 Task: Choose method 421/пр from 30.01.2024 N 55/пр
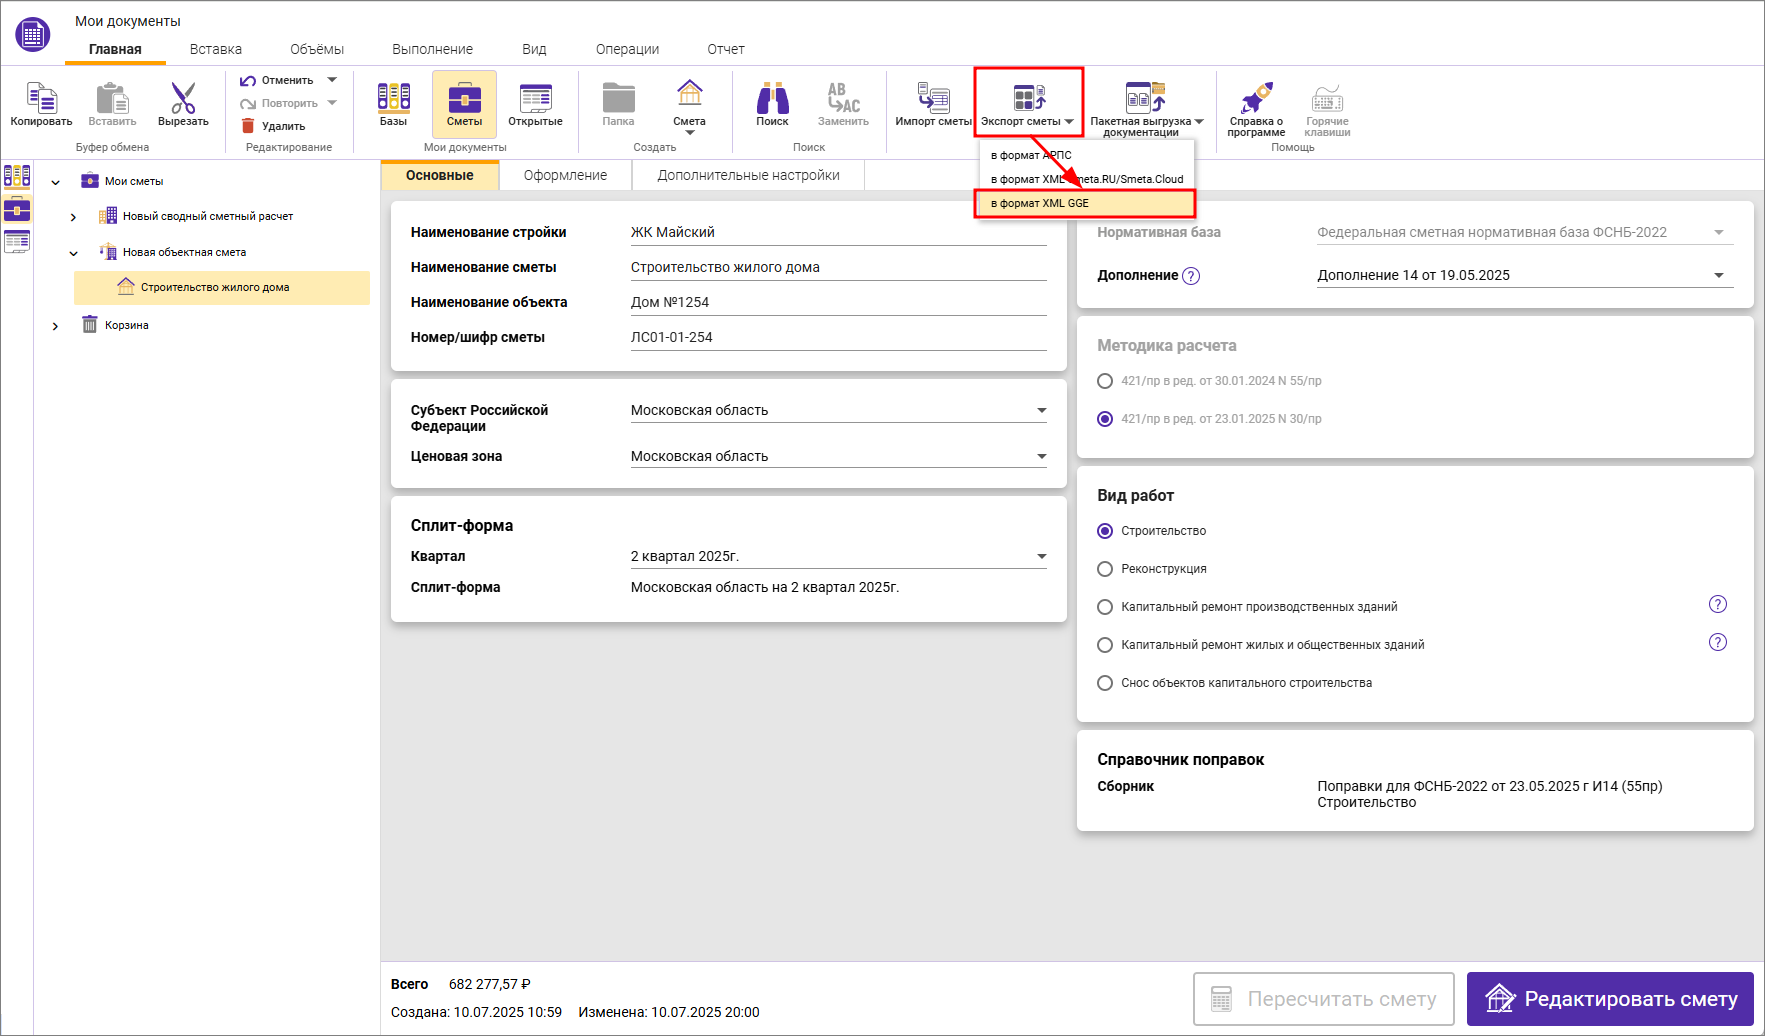(x=1105, y=381)
